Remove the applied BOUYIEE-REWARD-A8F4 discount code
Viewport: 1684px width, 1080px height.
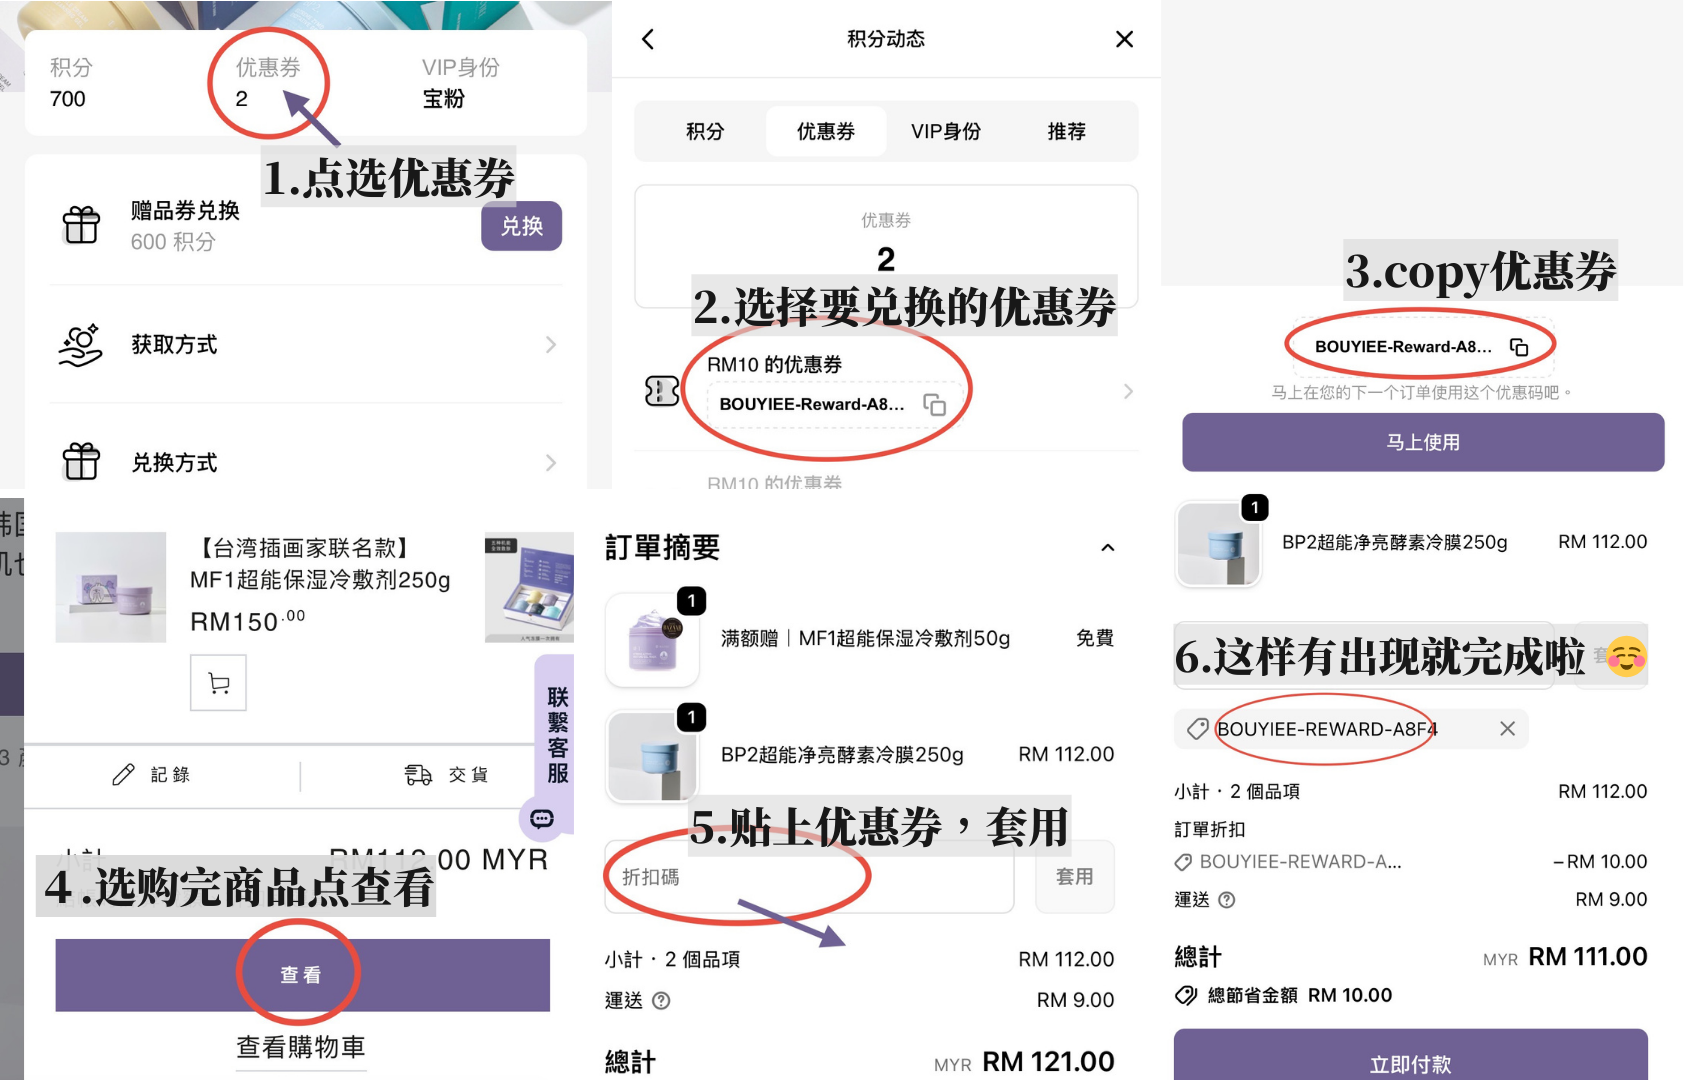(1507, 729)
